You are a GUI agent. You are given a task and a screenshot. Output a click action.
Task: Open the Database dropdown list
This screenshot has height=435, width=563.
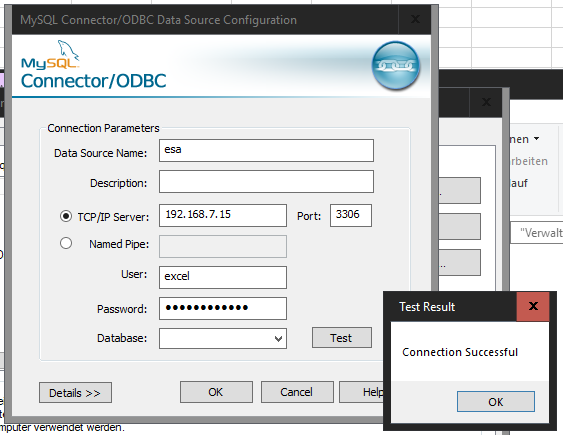point(278,338)
